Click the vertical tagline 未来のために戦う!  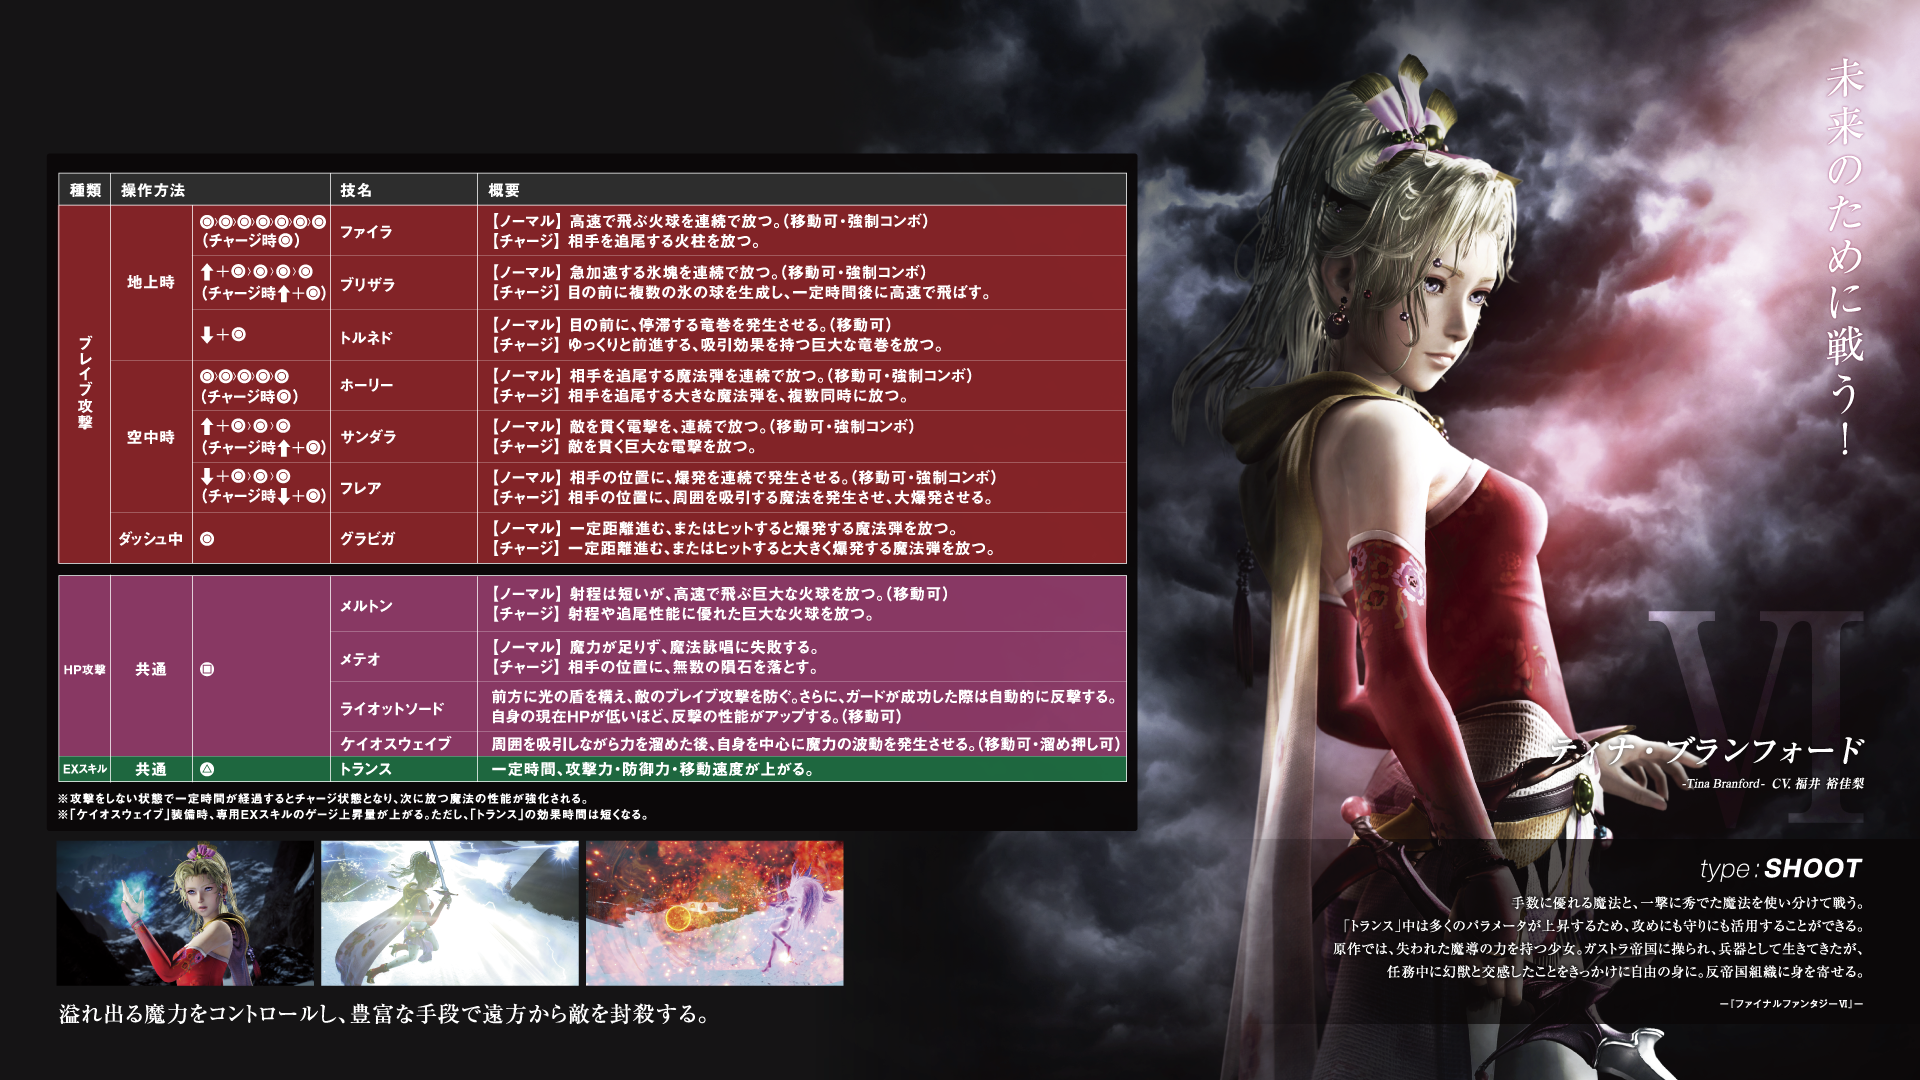coord(1844,258)
